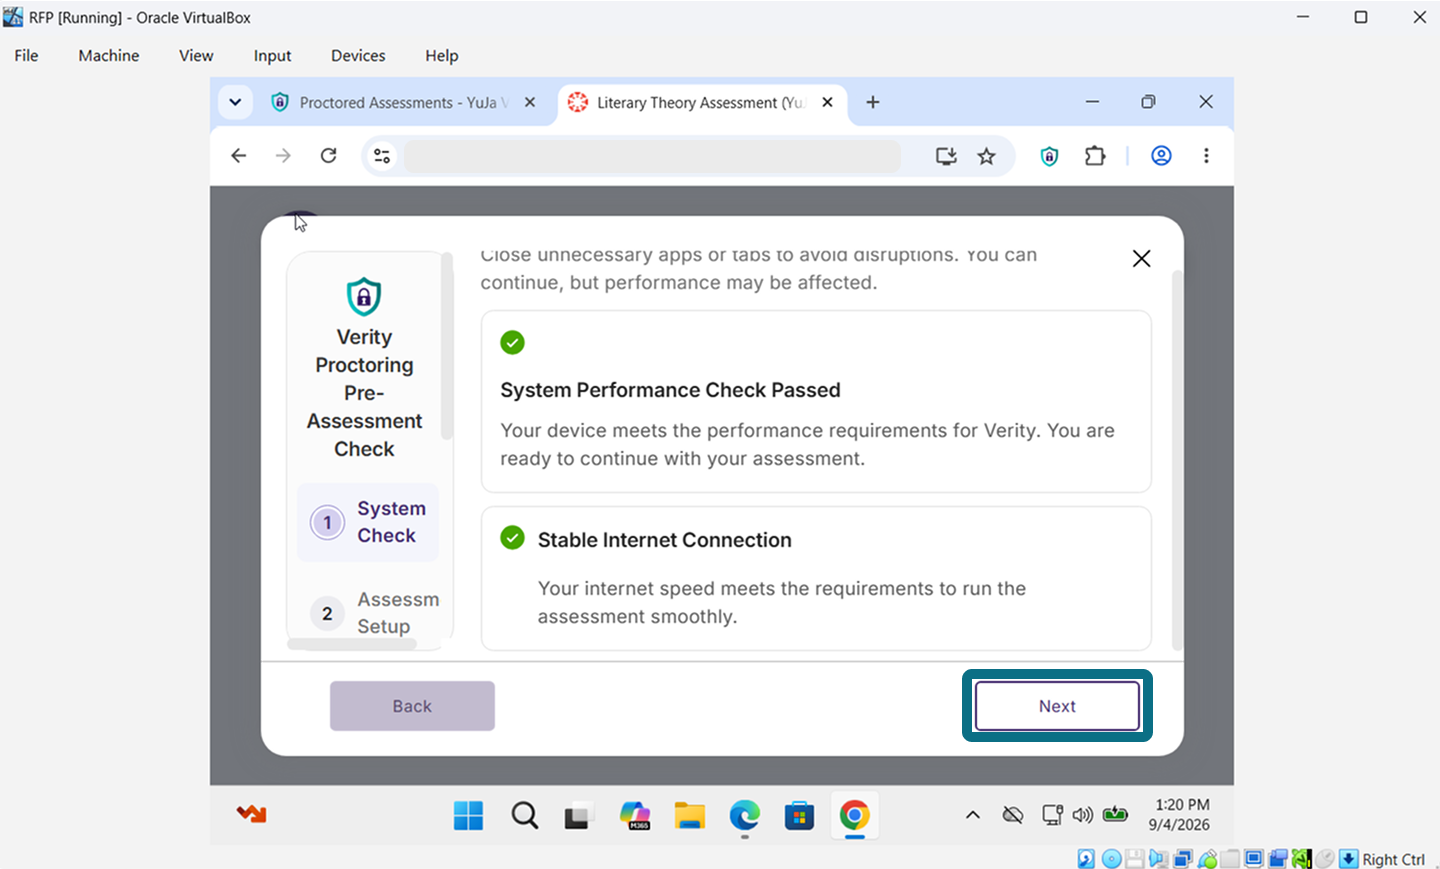Open the VirtualBox Devices menu
Screen dimensions: 1440x869
coord(358,55)
